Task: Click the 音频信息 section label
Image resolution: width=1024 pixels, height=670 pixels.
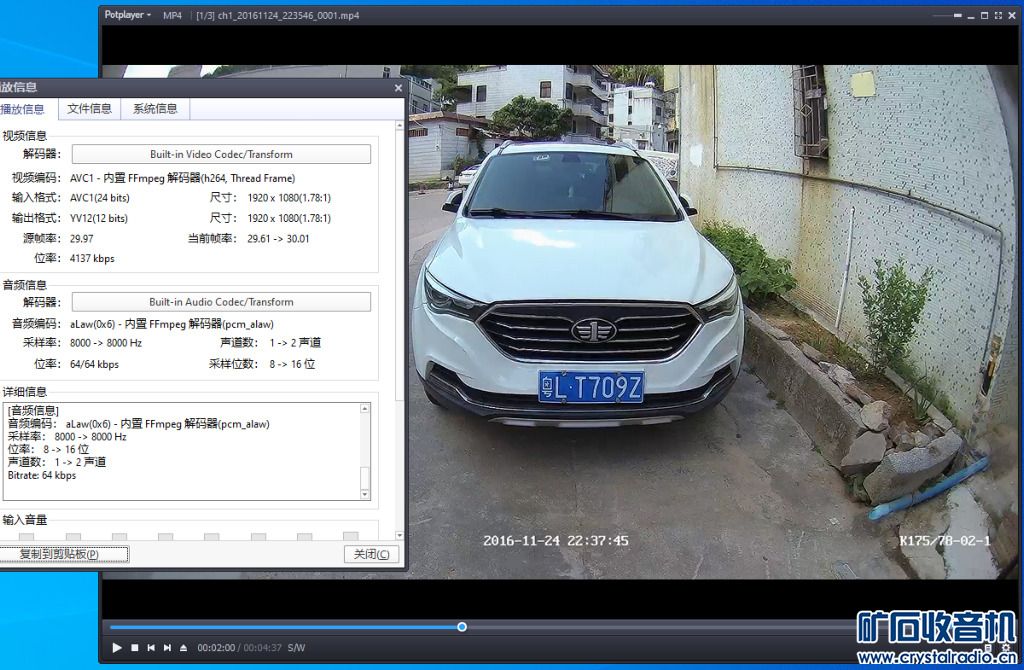Action: (x=25, y=285)
